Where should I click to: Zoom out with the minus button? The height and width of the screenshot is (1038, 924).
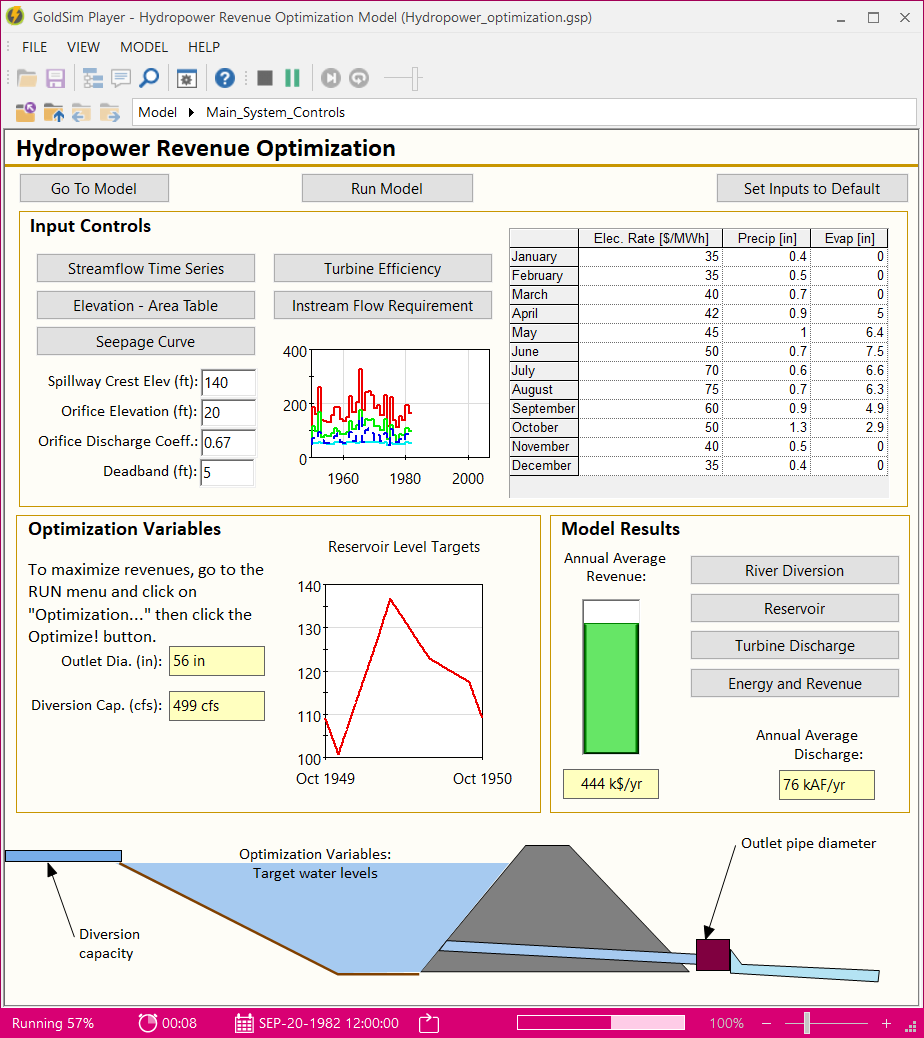pyautogui.click(x=766, y=1023)
